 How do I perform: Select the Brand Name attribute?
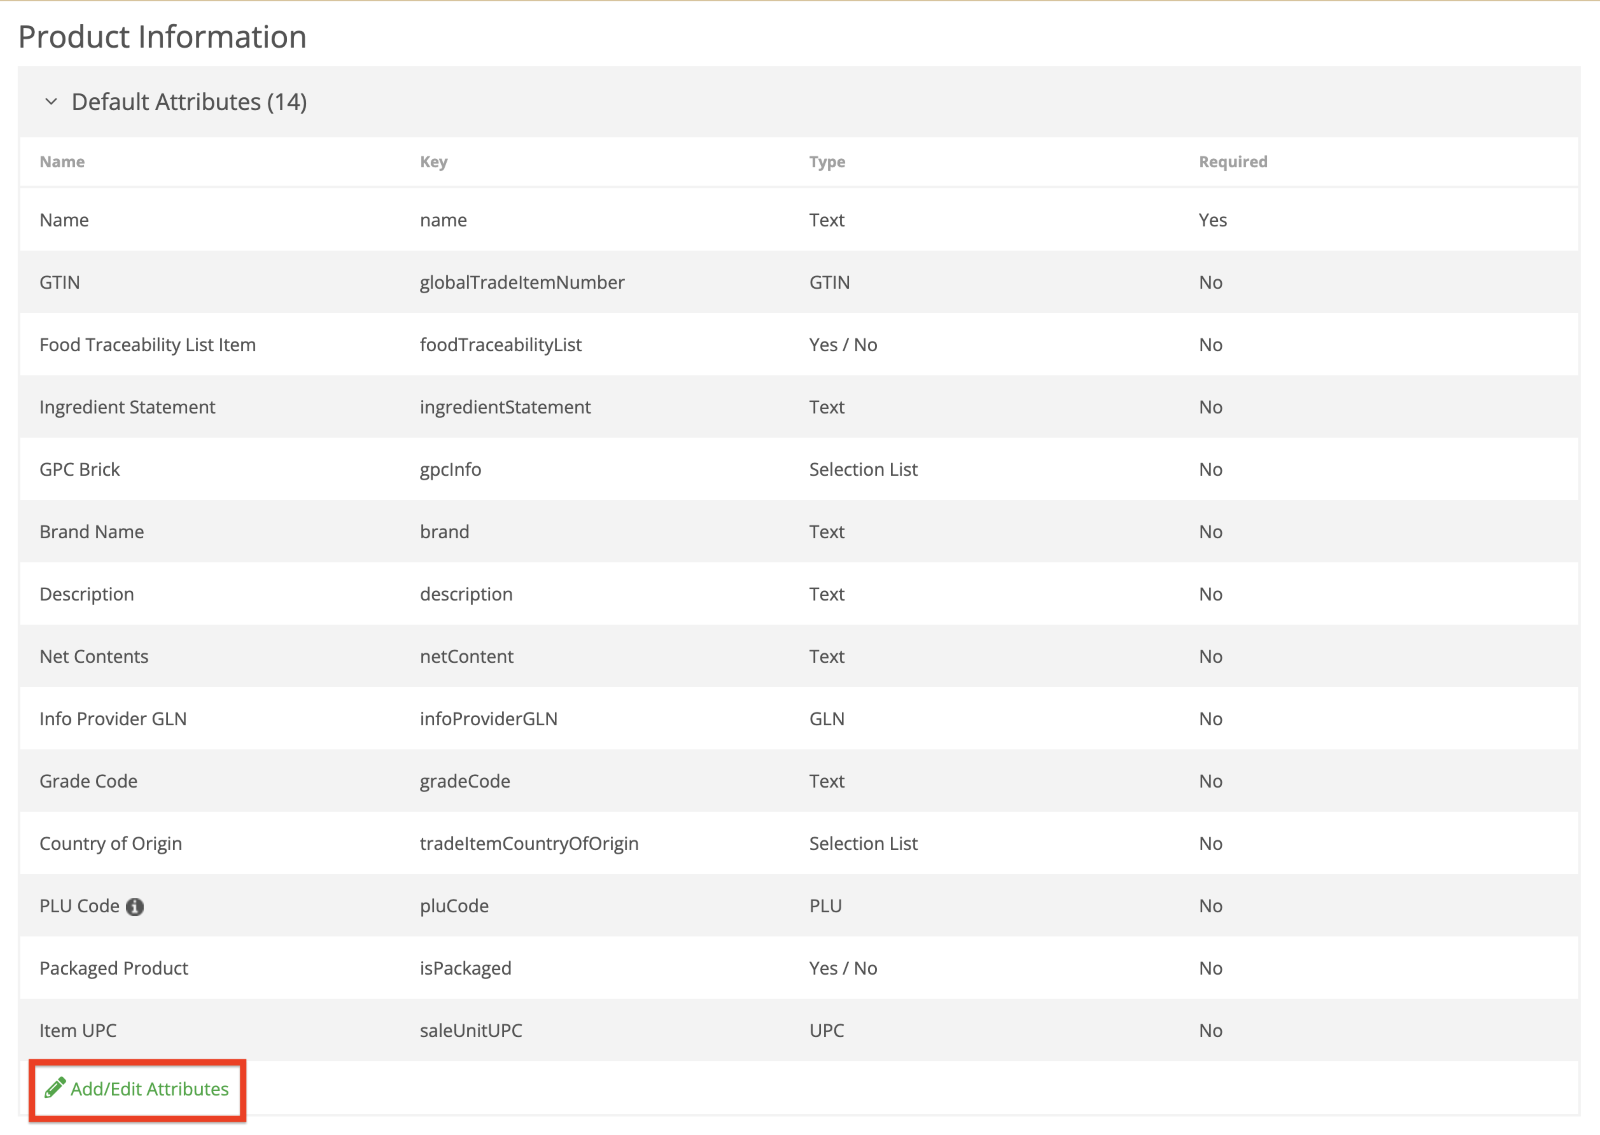[x=92, y=532]
